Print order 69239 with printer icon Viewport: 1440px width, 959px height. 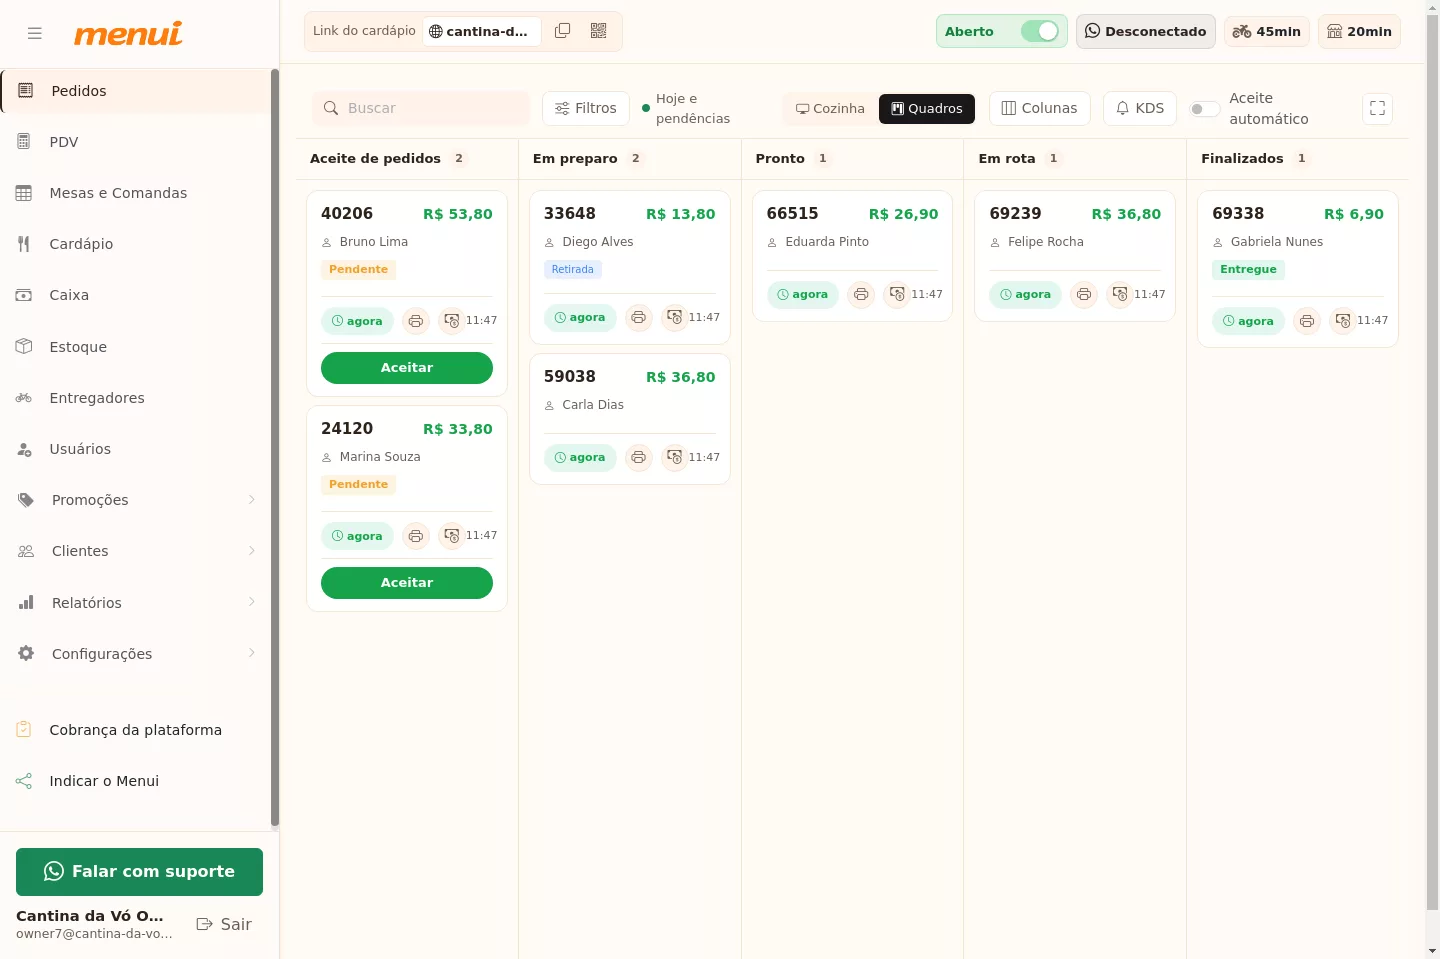(x=1084, y=295)
